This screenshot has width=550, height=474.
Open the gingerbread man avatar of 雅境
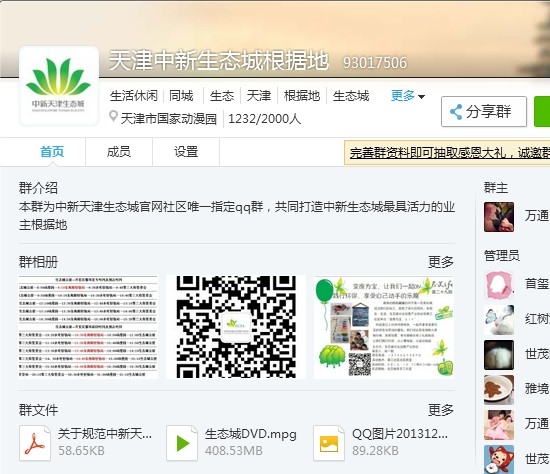click(499, 389)
